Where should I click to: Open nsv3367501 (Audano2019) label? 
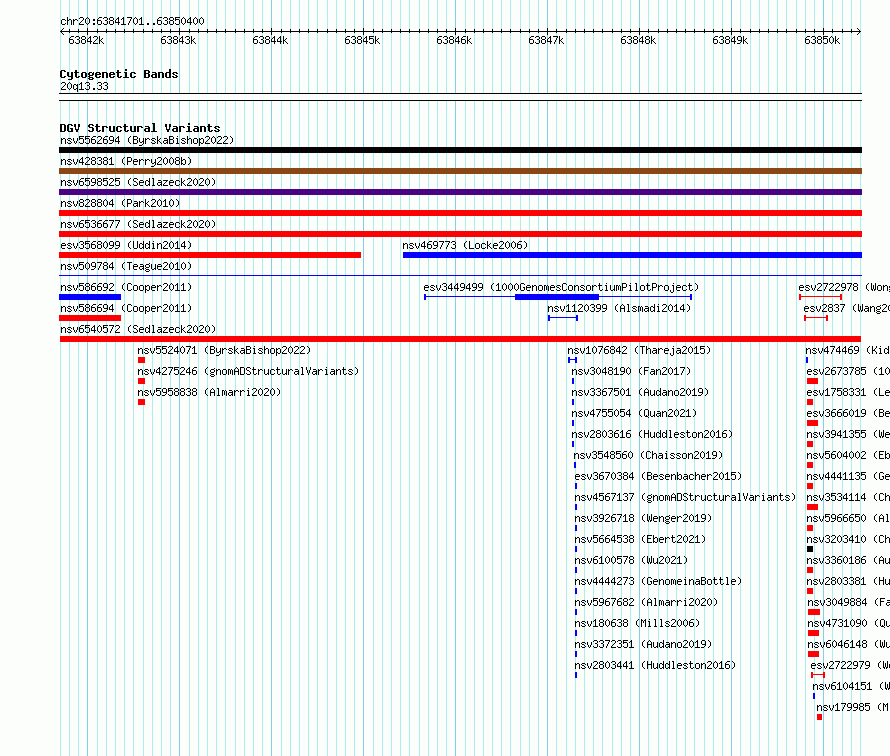[x=640, y=392]
